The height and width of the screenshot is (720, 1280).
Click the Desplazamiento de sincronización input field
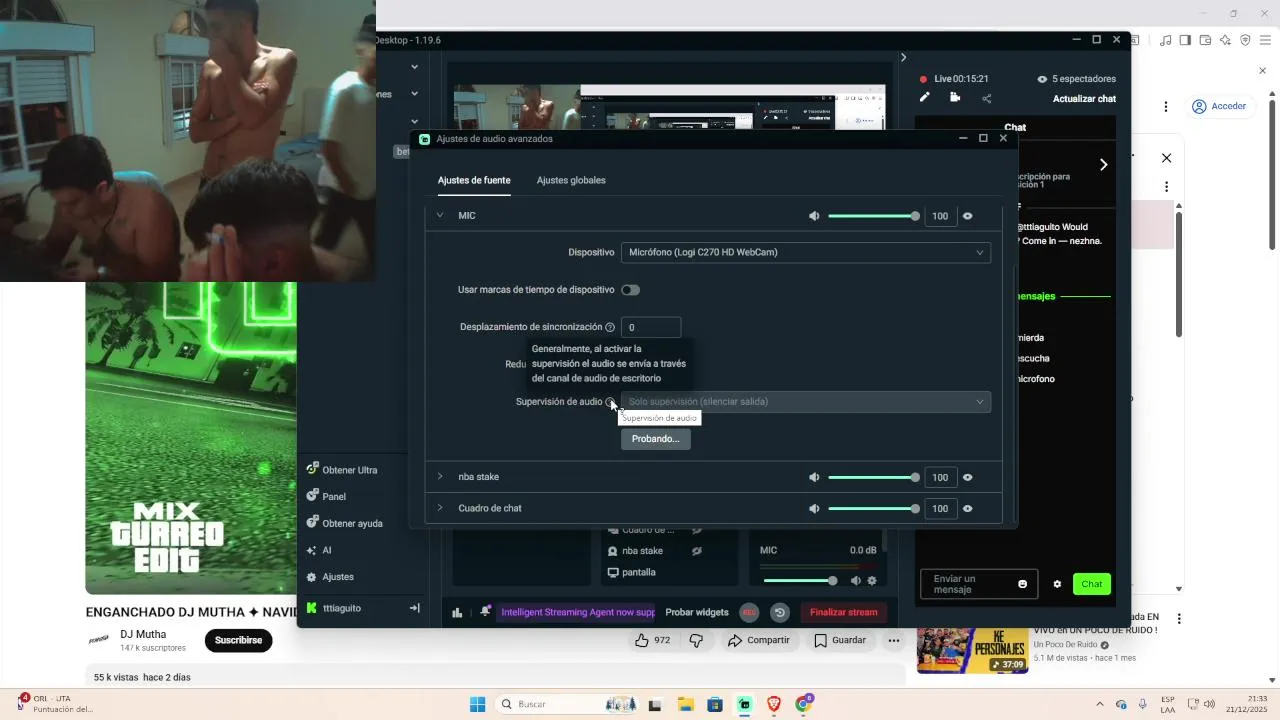651,327
